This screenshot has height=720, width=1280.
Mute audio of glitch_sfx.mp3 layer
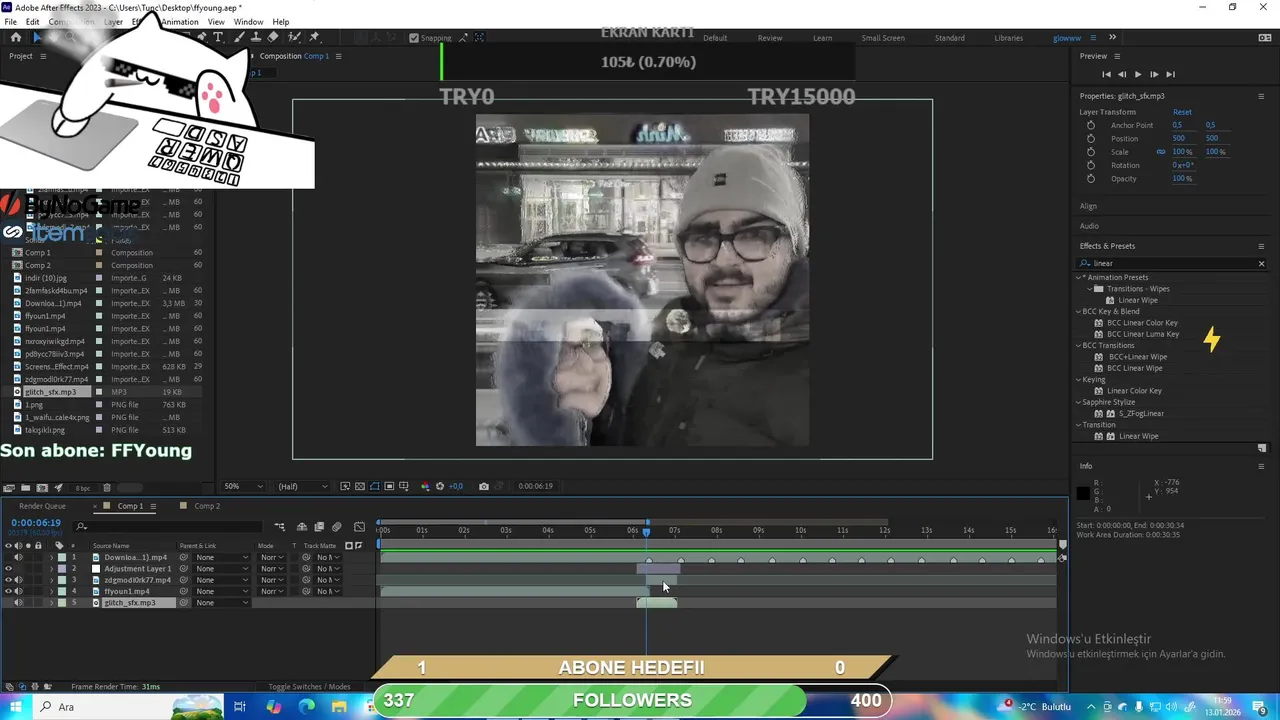[18, 603]
